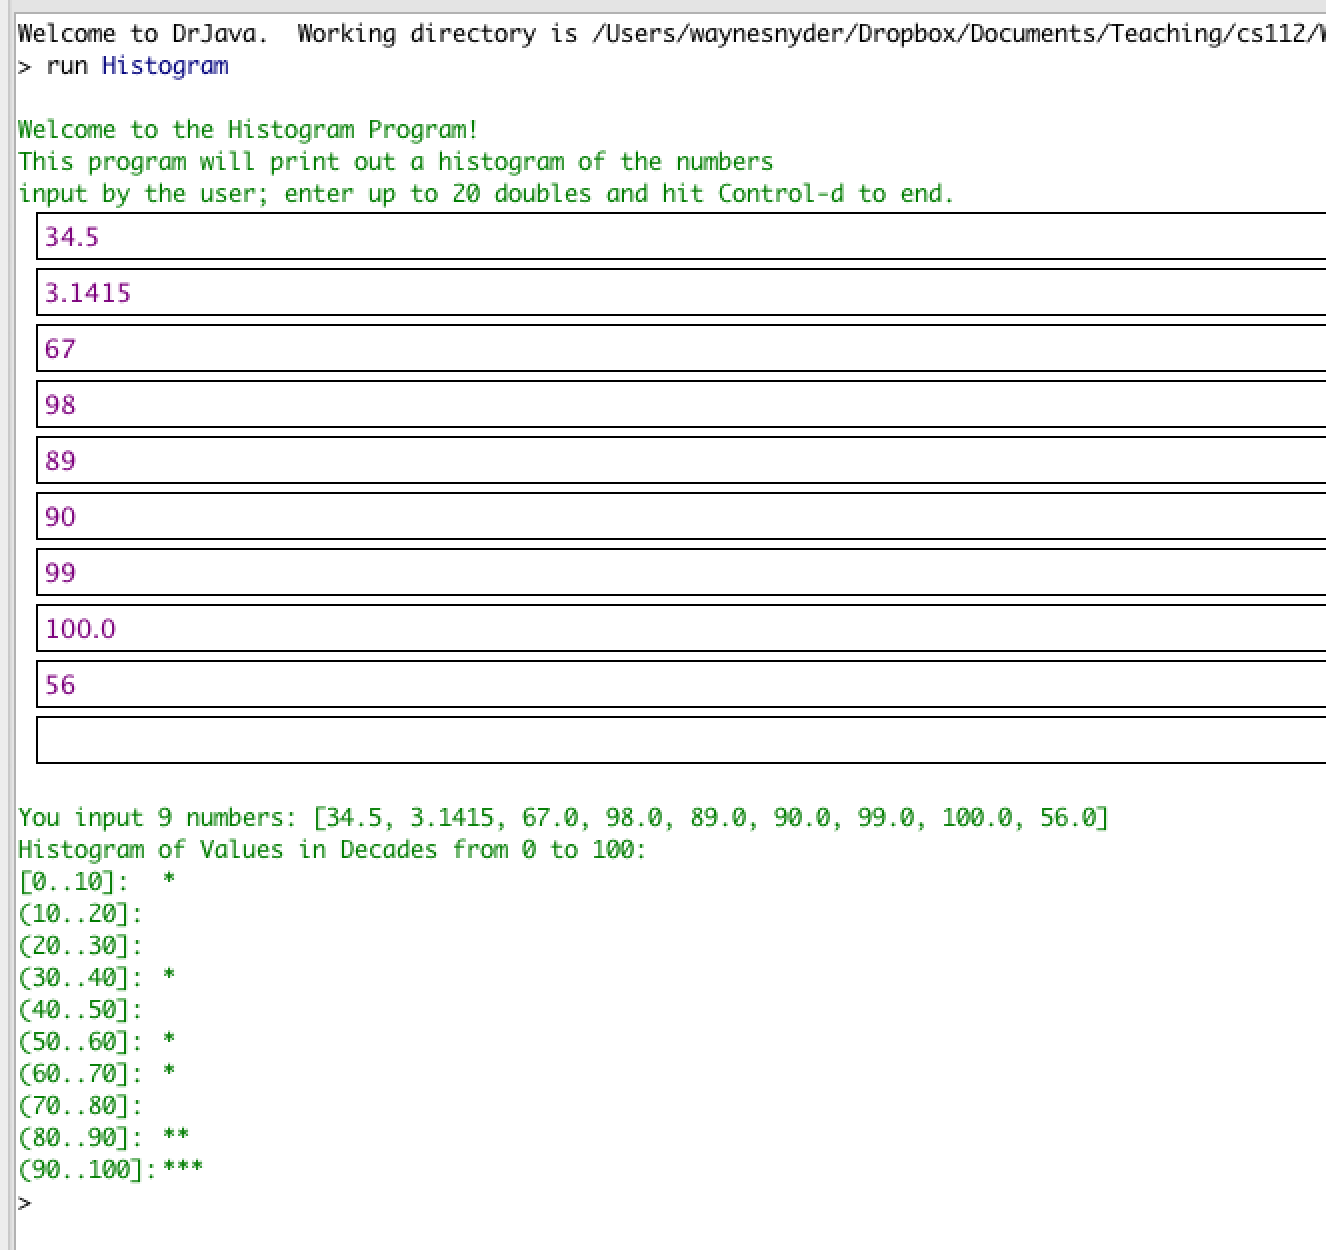Screen dimensions: 1326x1250
Task: Focus the input field containing 98
Action: (680, 405)
